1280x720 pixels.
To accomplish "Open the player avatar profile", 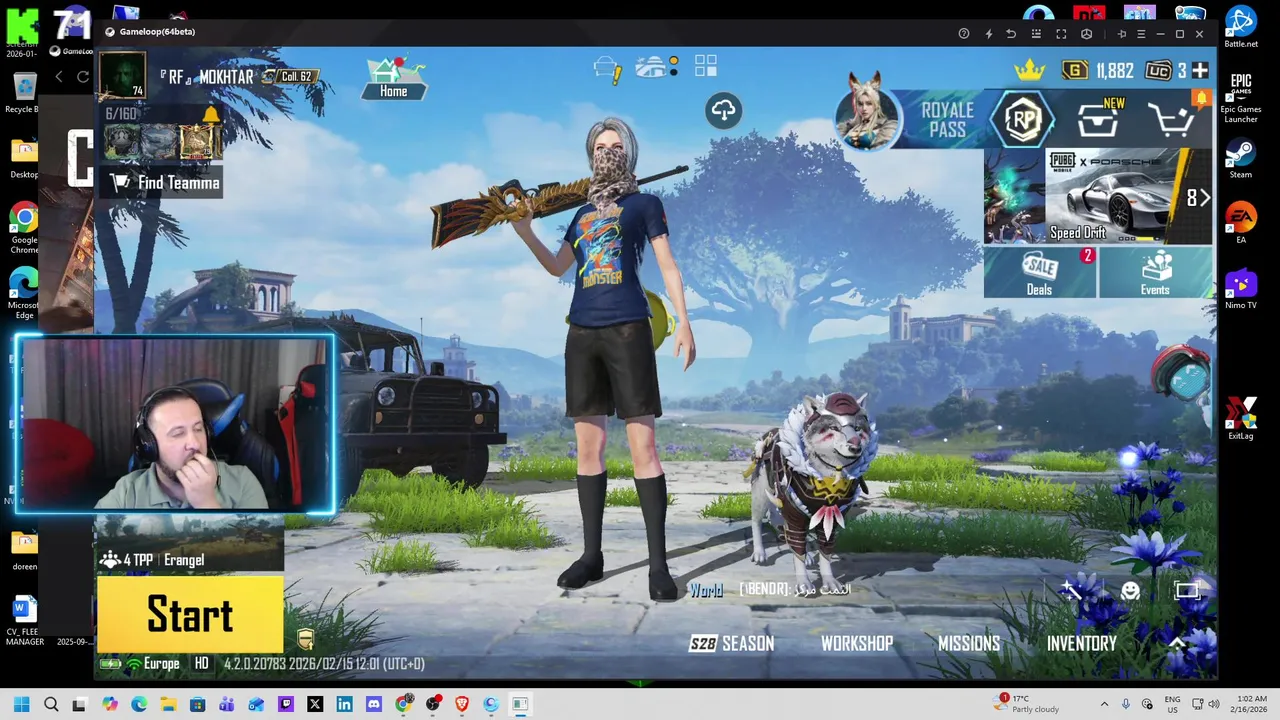I will (123, 75).
